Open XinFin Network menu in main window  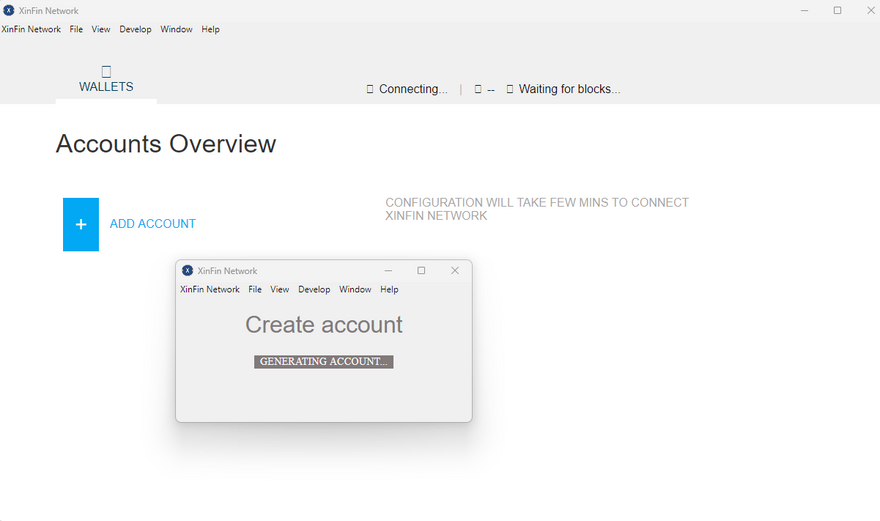point(31,29)
